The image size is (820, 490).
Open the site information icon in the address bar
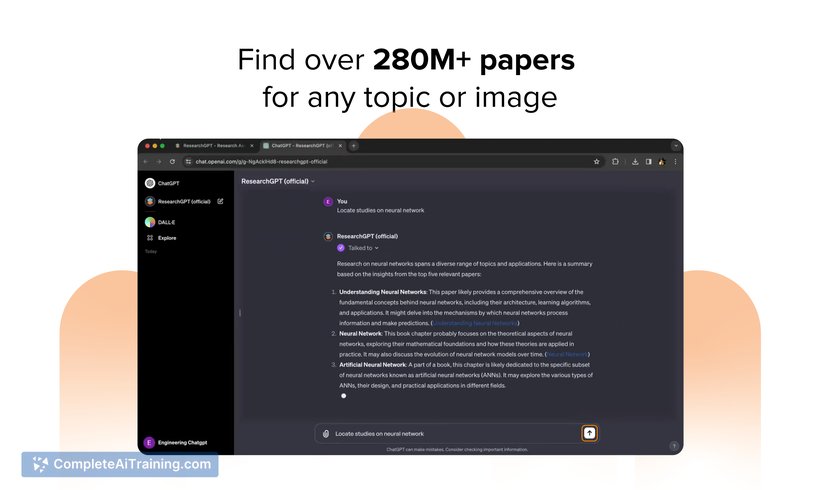point(188,162)
